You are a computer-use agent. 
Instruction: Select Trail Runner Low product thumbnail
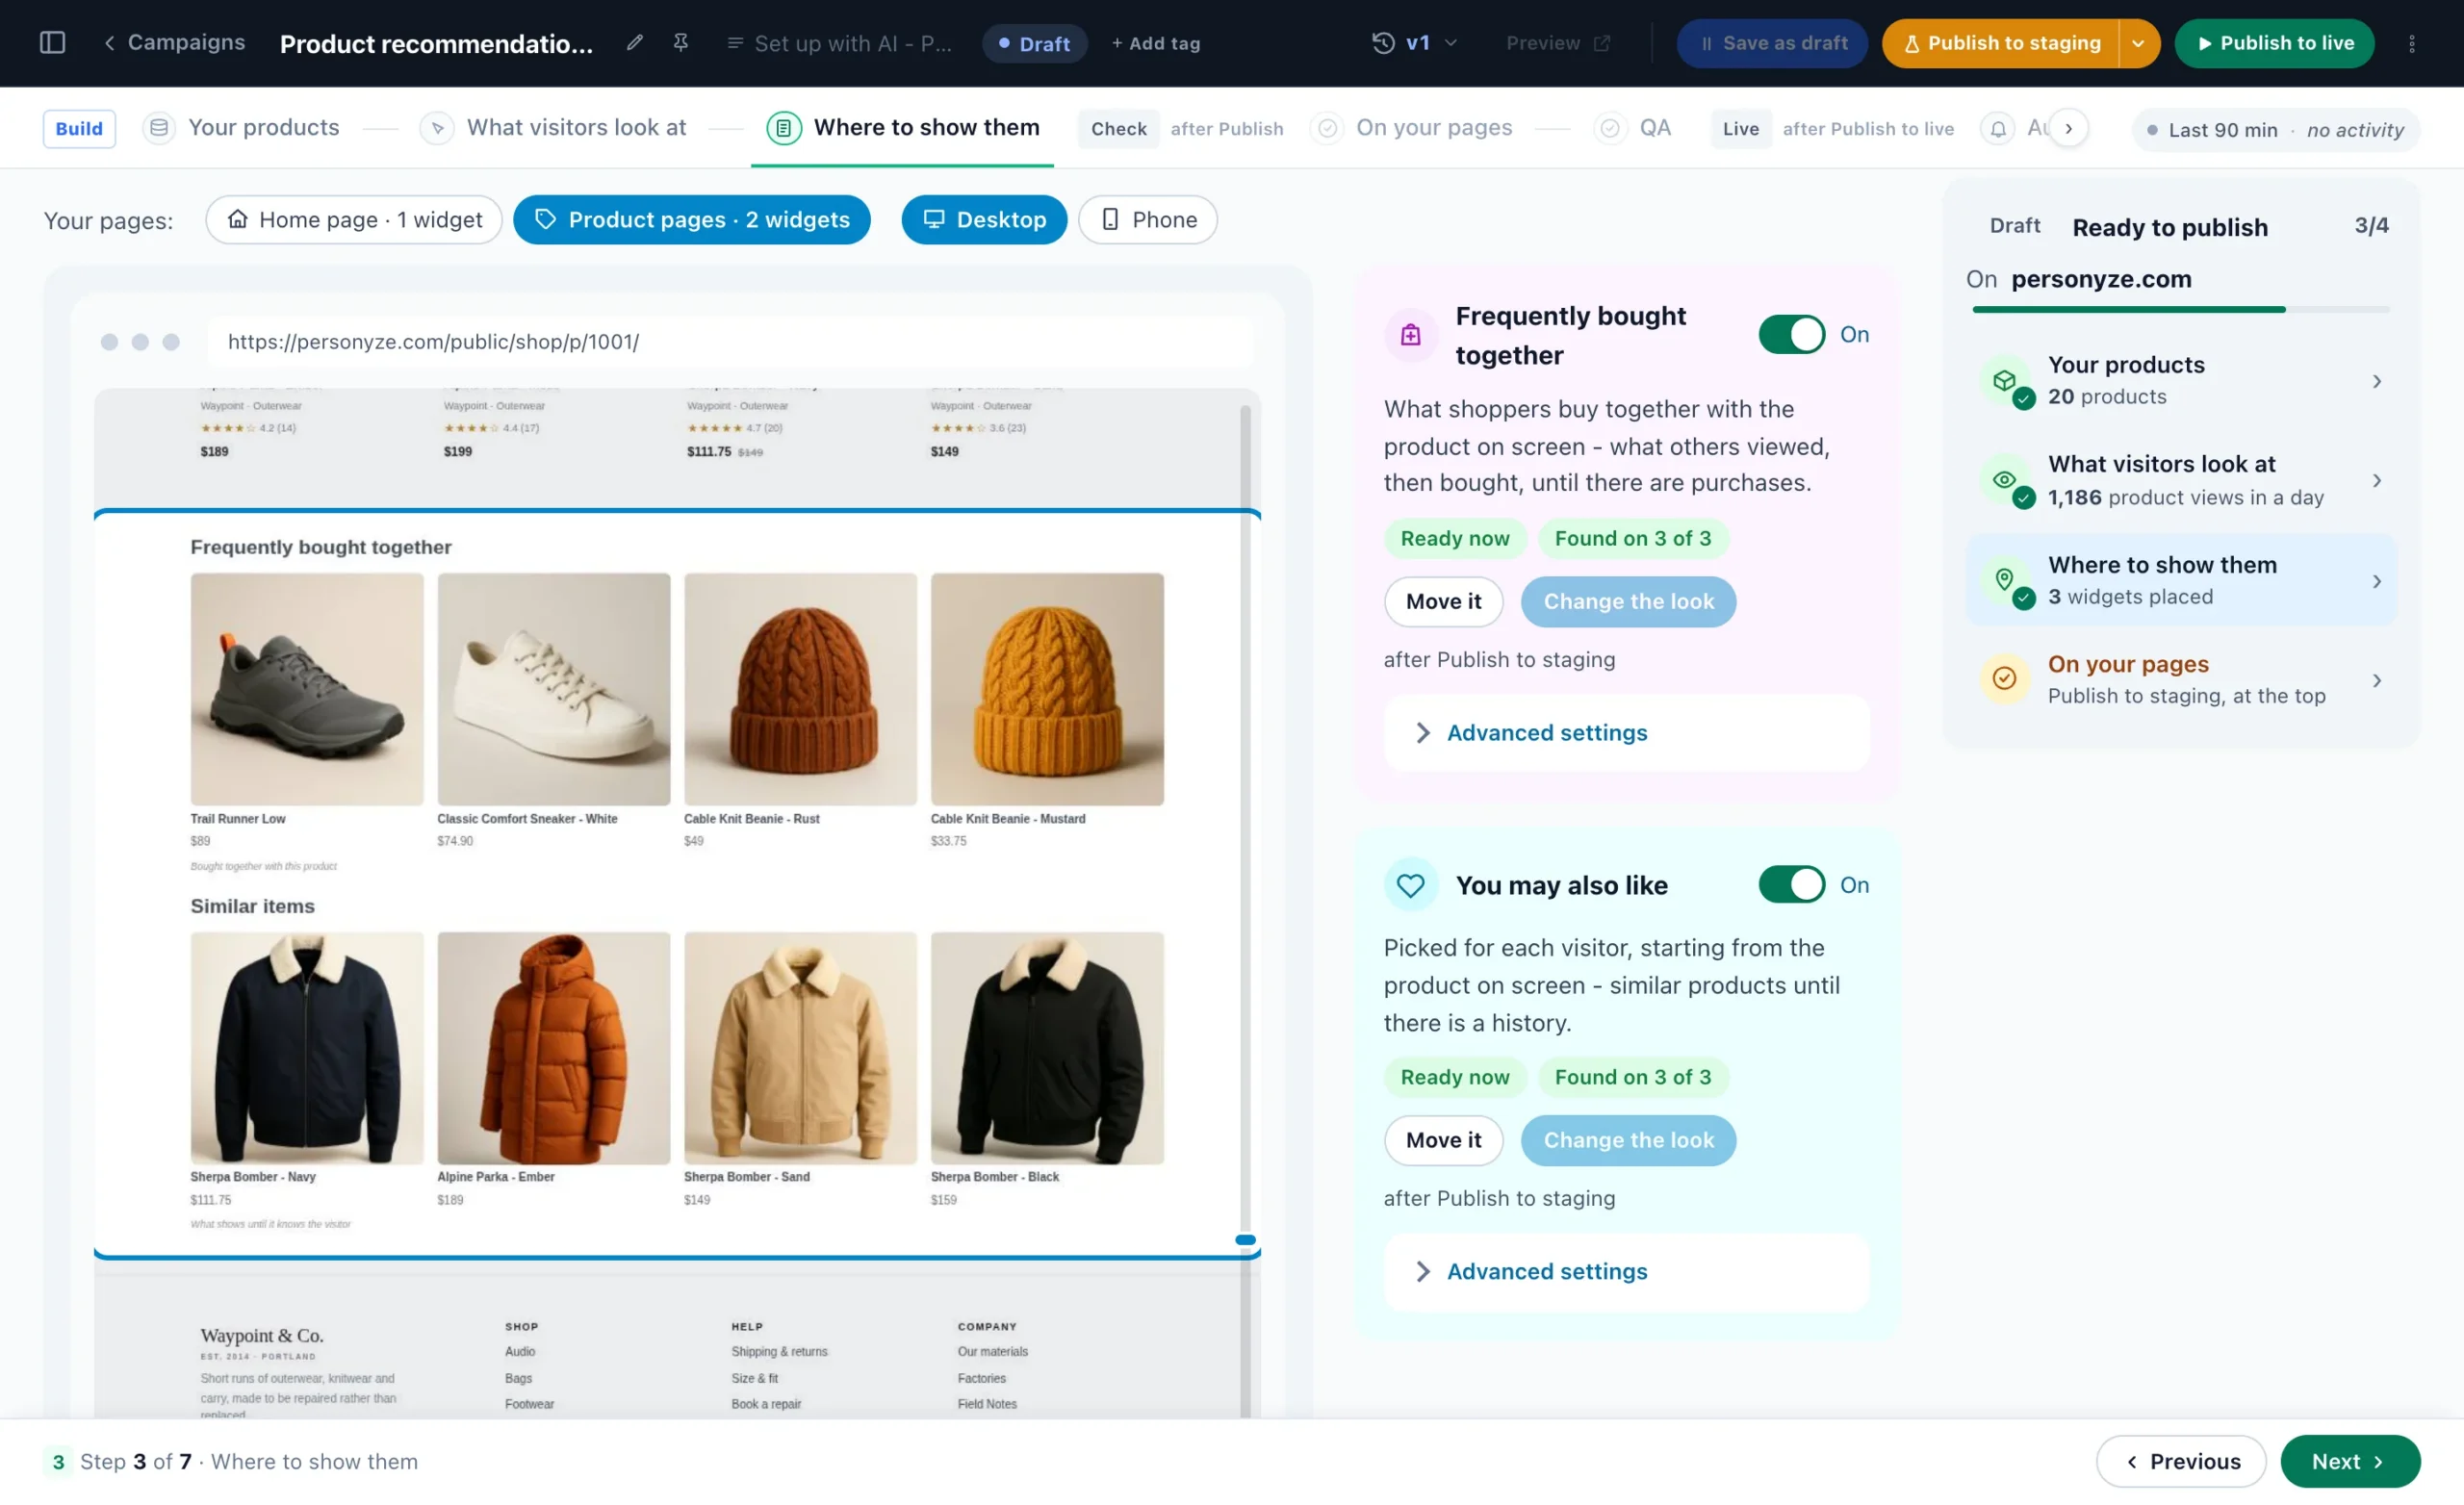[307, 689]
